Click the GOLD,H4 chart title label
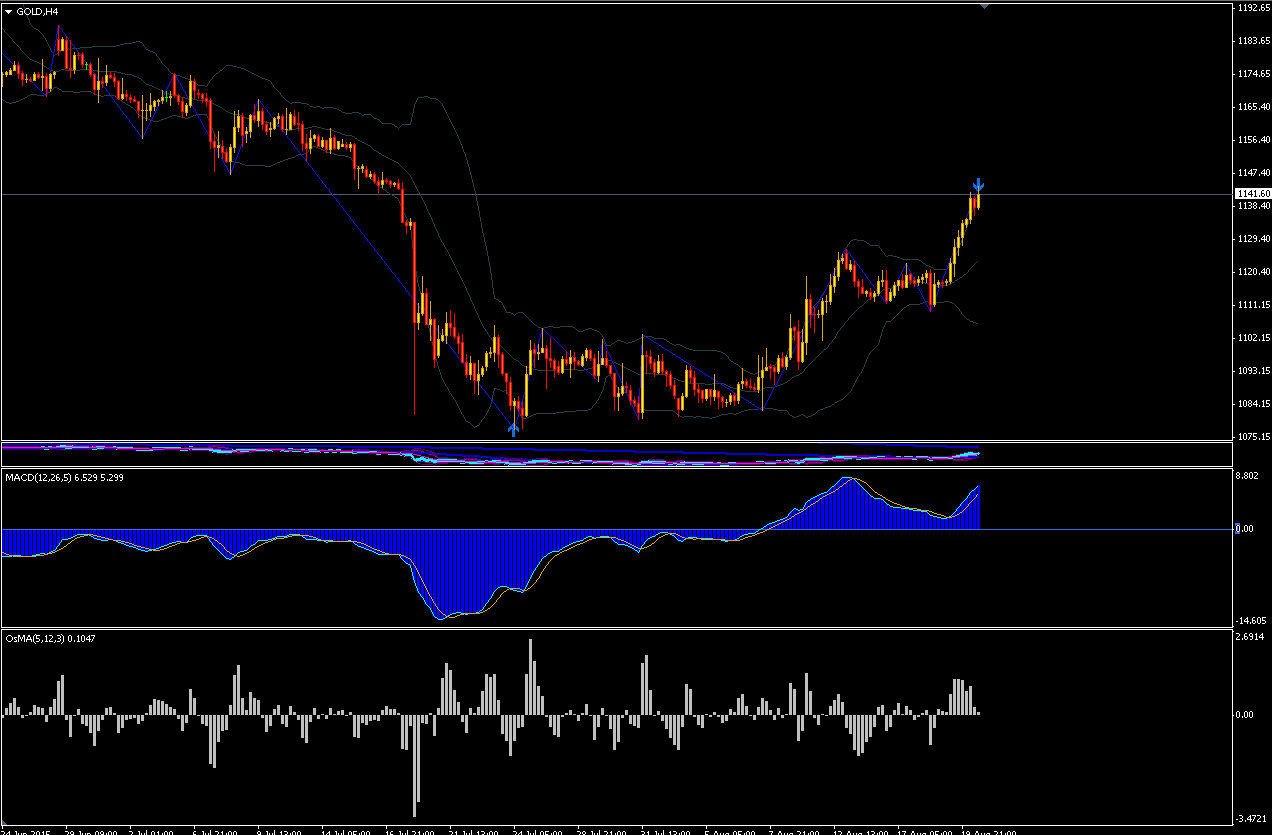This screenshot has width=1272, height=835. pos(37,12)
